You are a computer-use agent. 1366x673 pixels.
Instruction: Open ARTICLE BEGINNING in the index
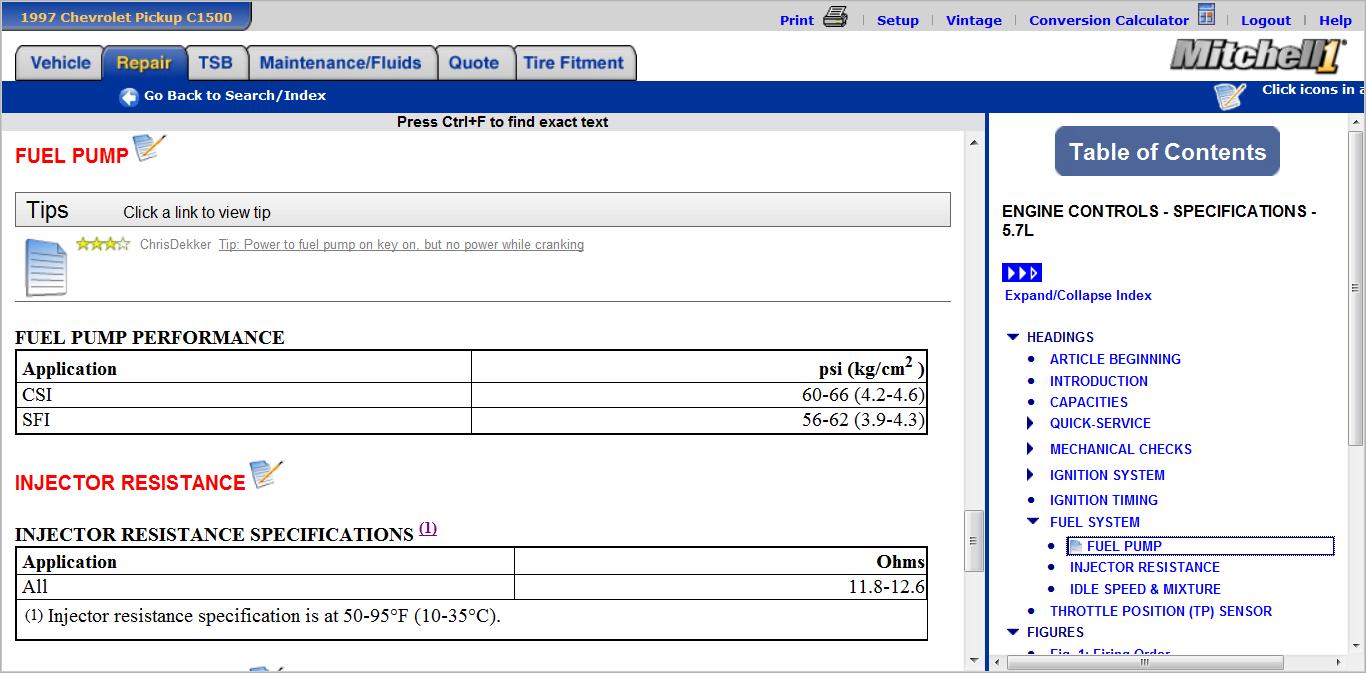1115,359
